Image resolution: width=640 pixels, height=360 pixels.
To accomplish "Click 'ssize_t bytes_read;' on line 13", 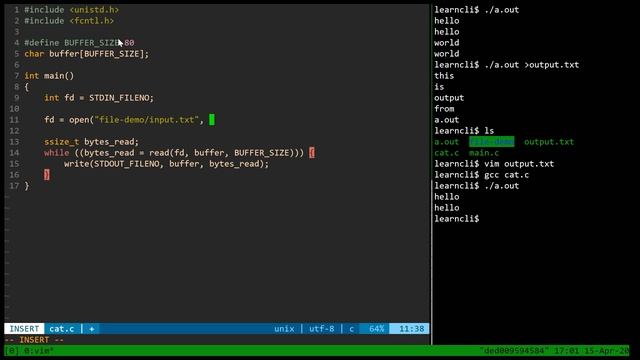I will [91, 142].
